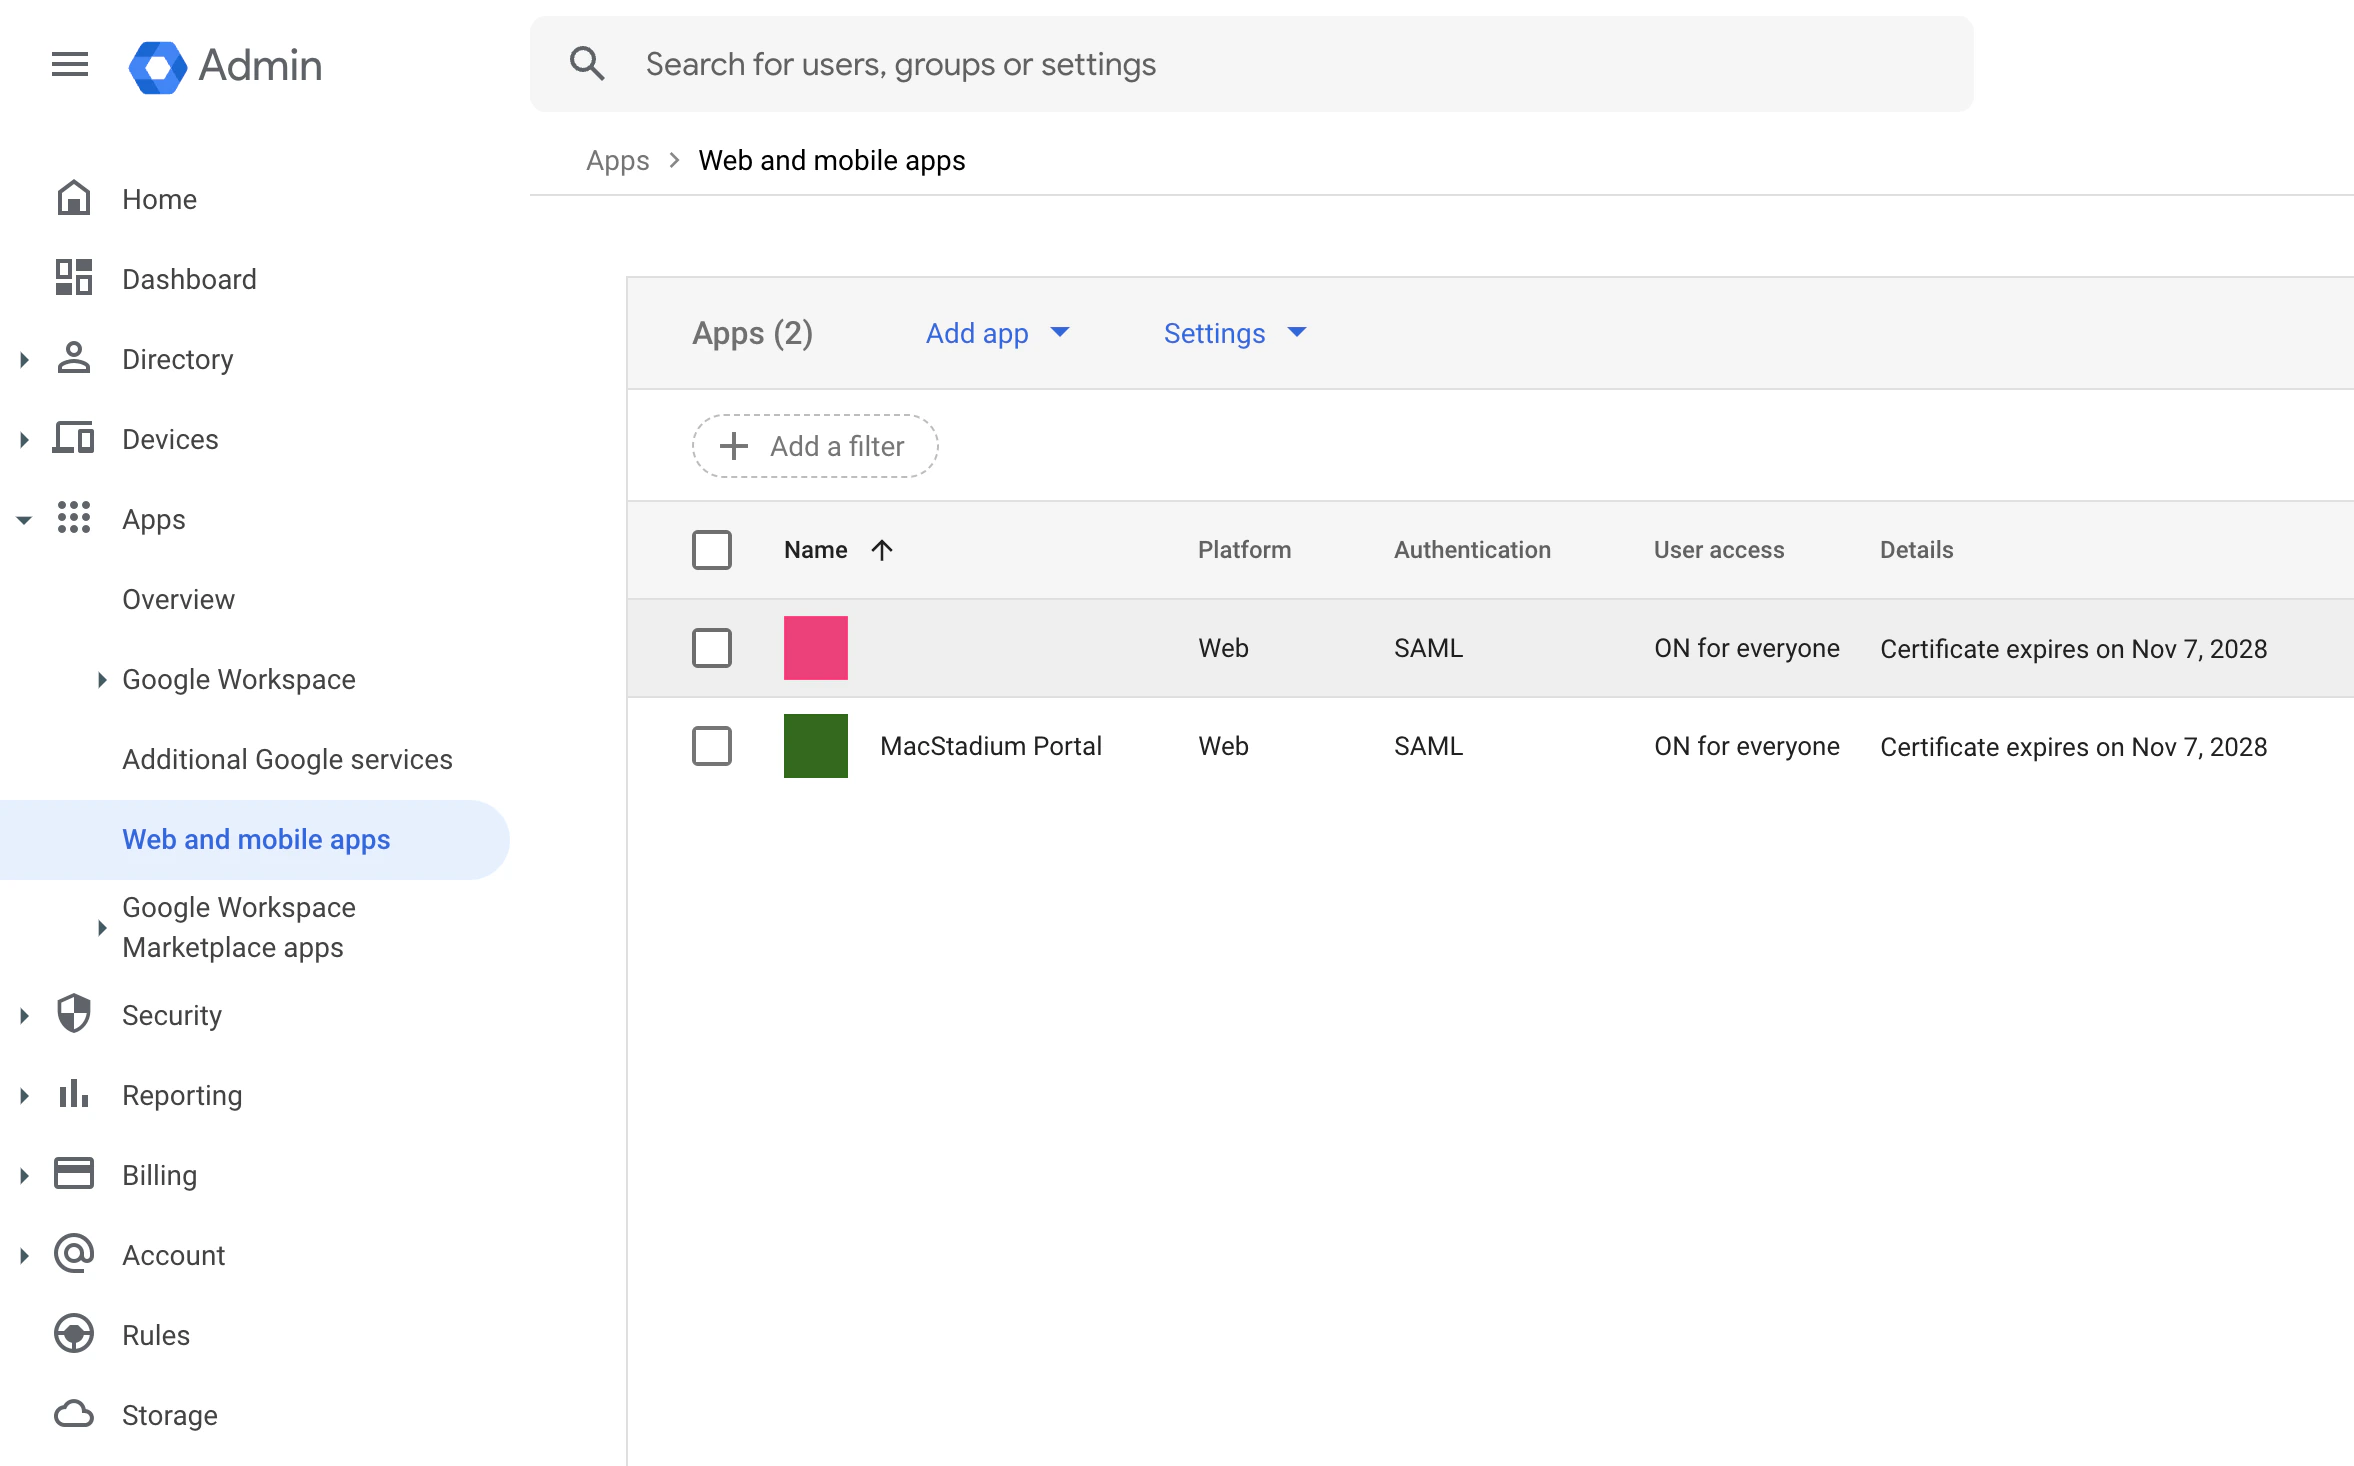The height and width of the screenshot is (1466, 2354).
Task: Click the Google Admin logo
Action: point(158,67)
